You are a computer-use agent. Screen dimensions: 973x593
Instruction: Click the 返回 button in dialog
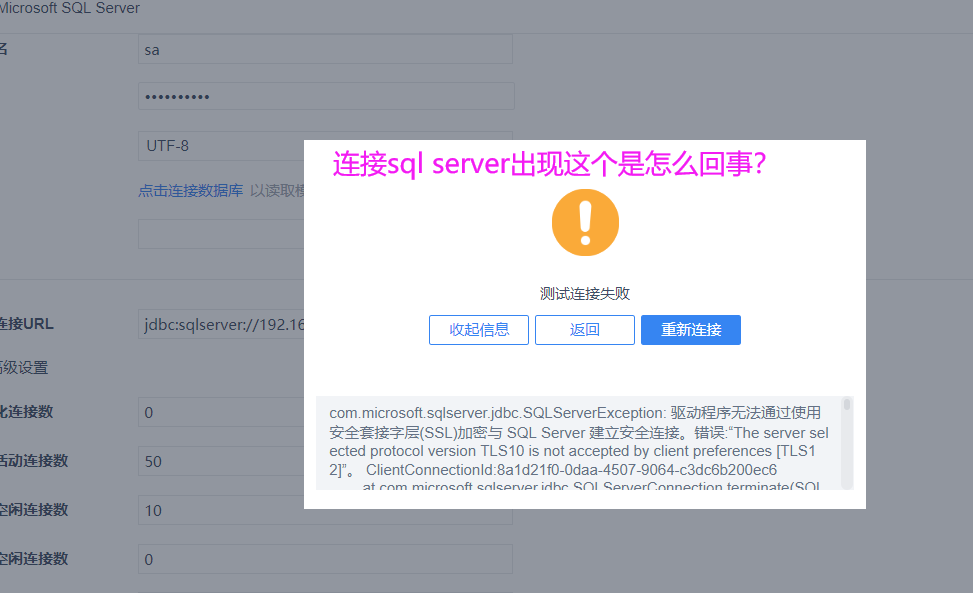(x=585, y=330)
